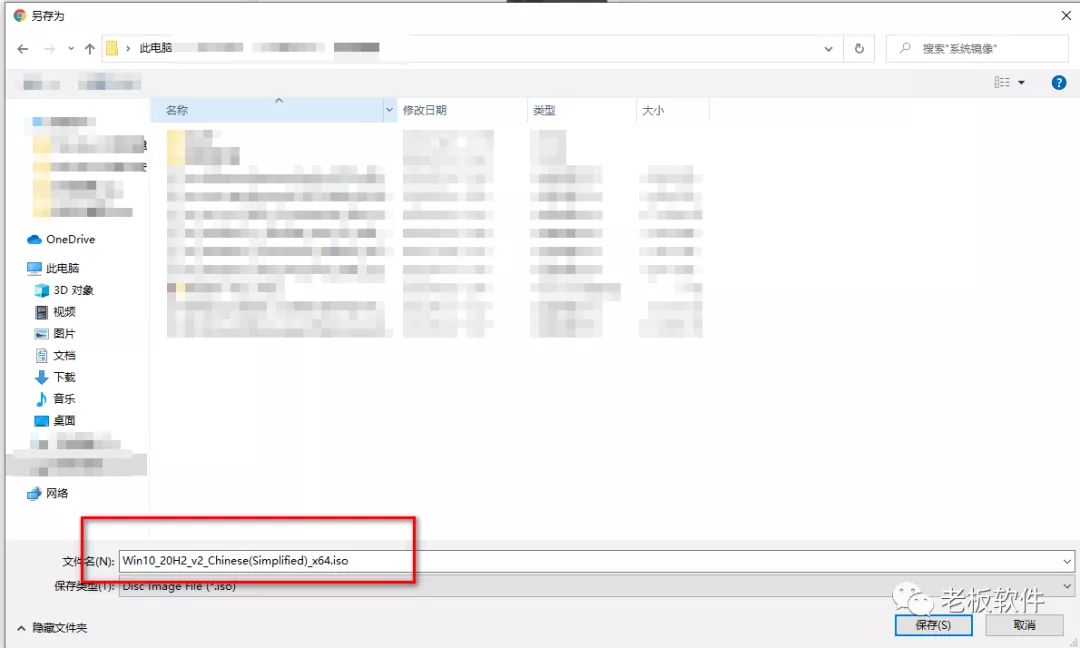1080x648 pixels.
Task: Go up one folder level
Action: tap(92, 47)
